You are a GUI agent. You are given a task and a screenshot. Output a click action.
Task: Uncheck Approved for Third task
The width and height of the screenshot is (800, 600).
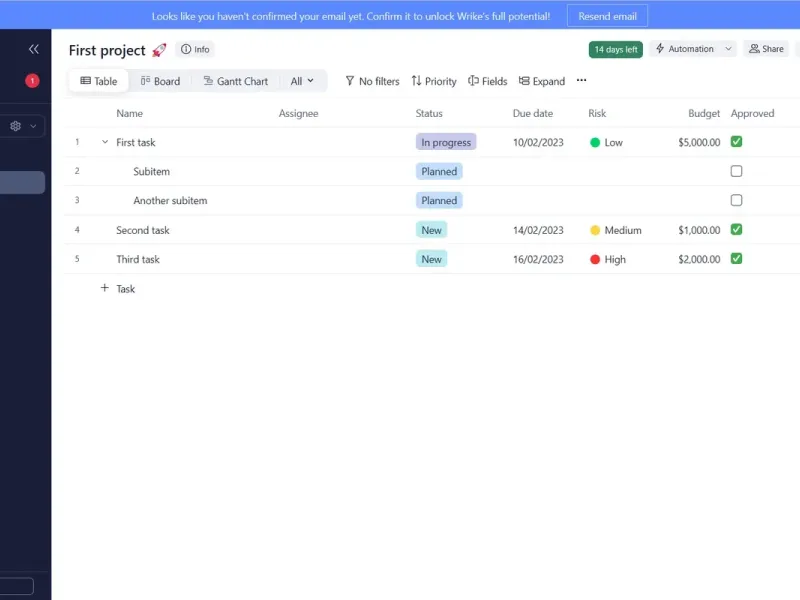tap(736, 259)
